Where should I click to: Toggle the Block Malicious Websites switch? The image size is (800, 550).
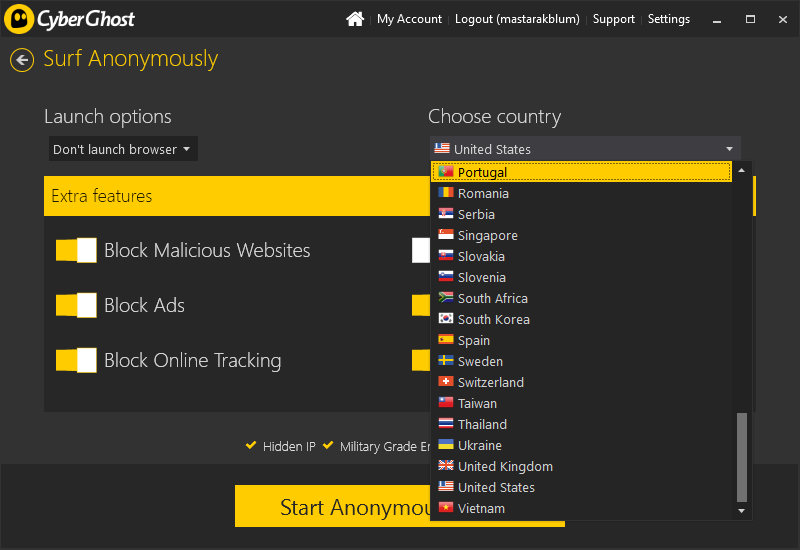pyautogui.click(x=76, y=251)
